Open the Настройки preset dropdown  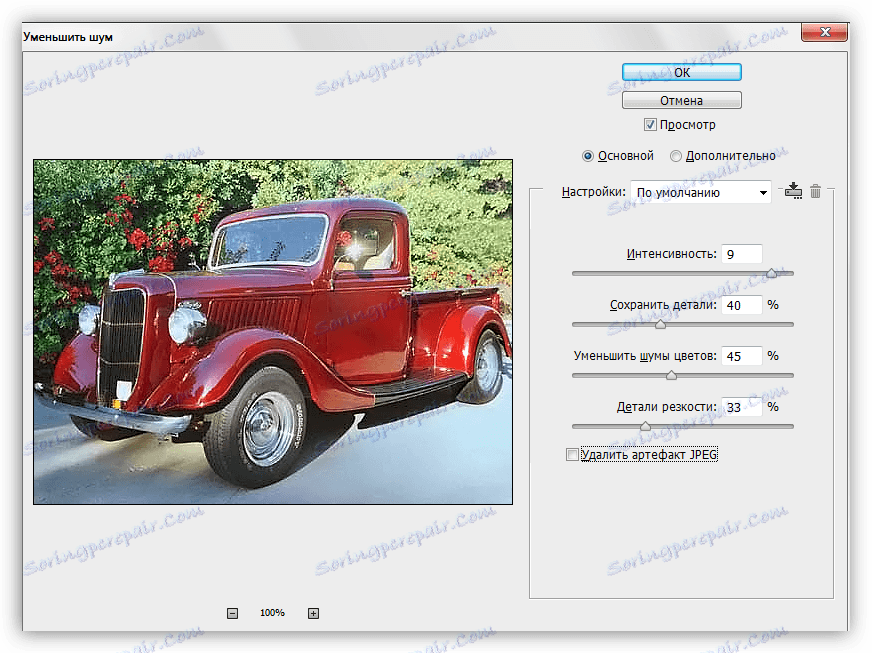coord(701,192)
